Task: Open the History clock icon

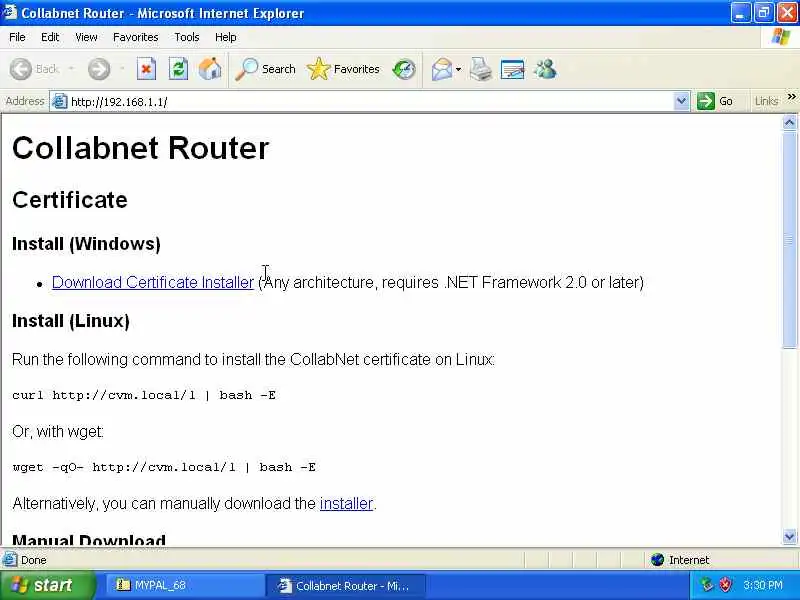Action: tap(404, 69)
